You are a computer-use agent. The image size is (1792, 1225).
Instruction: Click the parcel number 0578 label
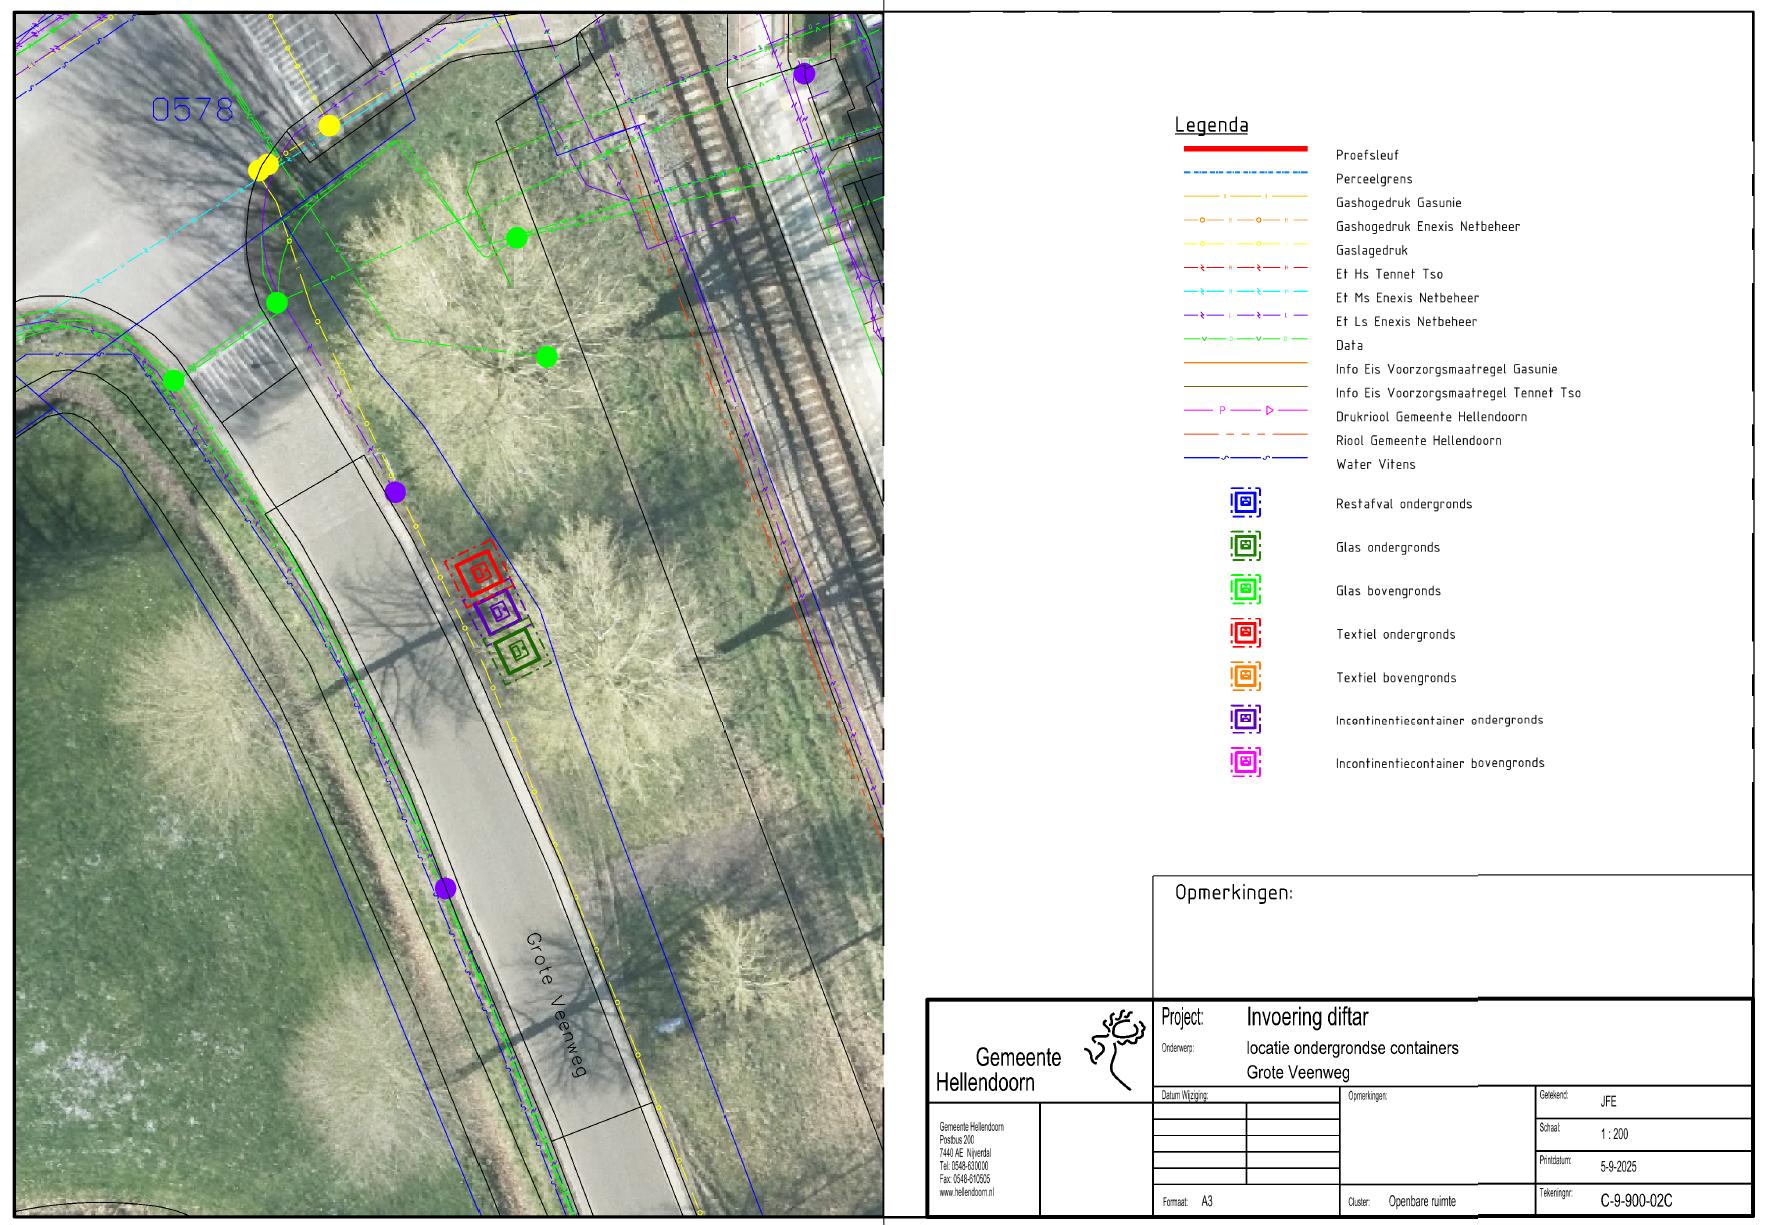(192, 110)
